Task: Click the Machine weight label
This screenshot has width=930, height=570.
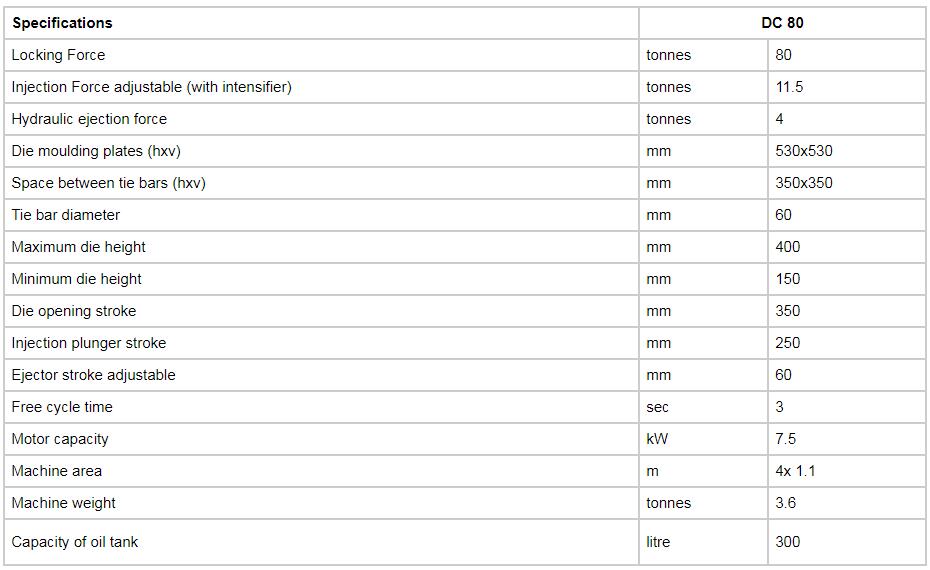Action: [63, 504]
